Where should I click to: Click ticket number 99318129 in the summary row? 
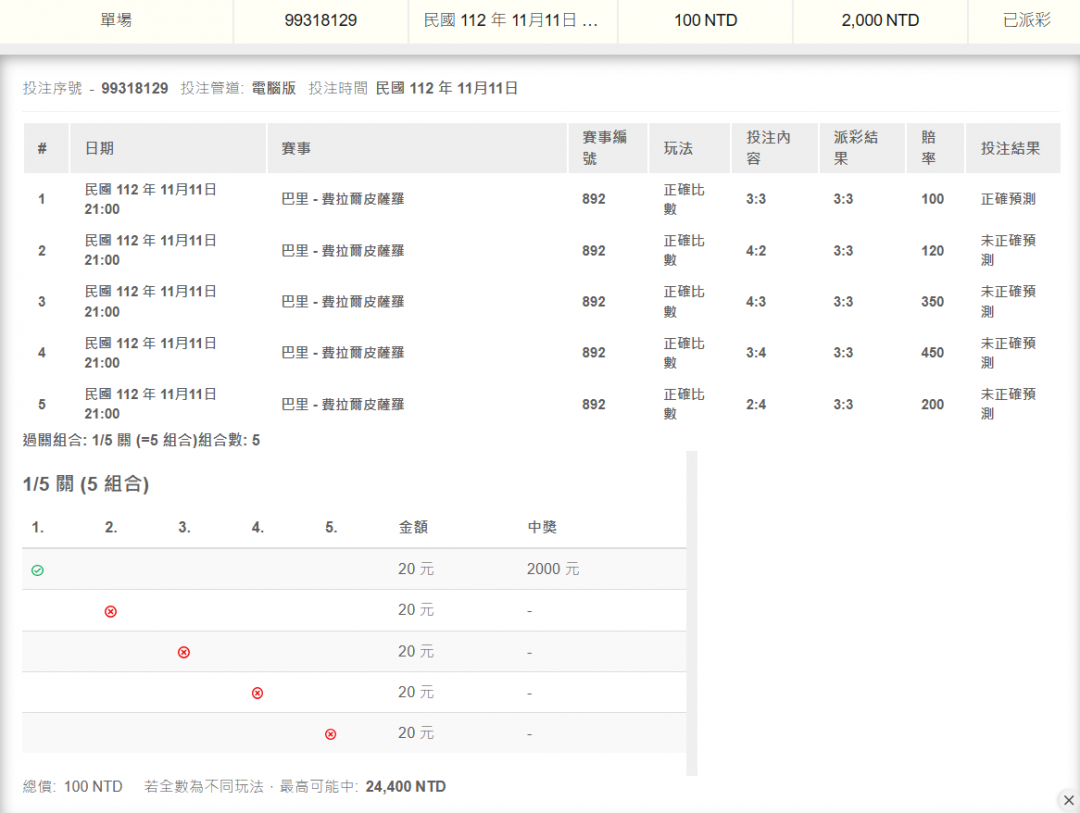(x=320, y=21)
